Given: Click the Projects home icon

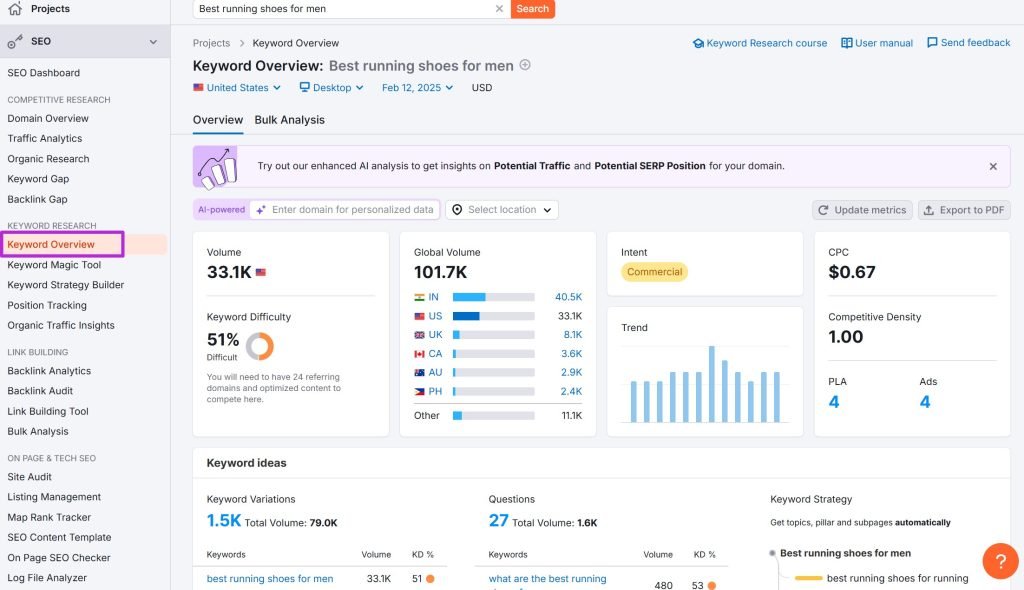Looking at the screenshot, I should click(14, 9).
